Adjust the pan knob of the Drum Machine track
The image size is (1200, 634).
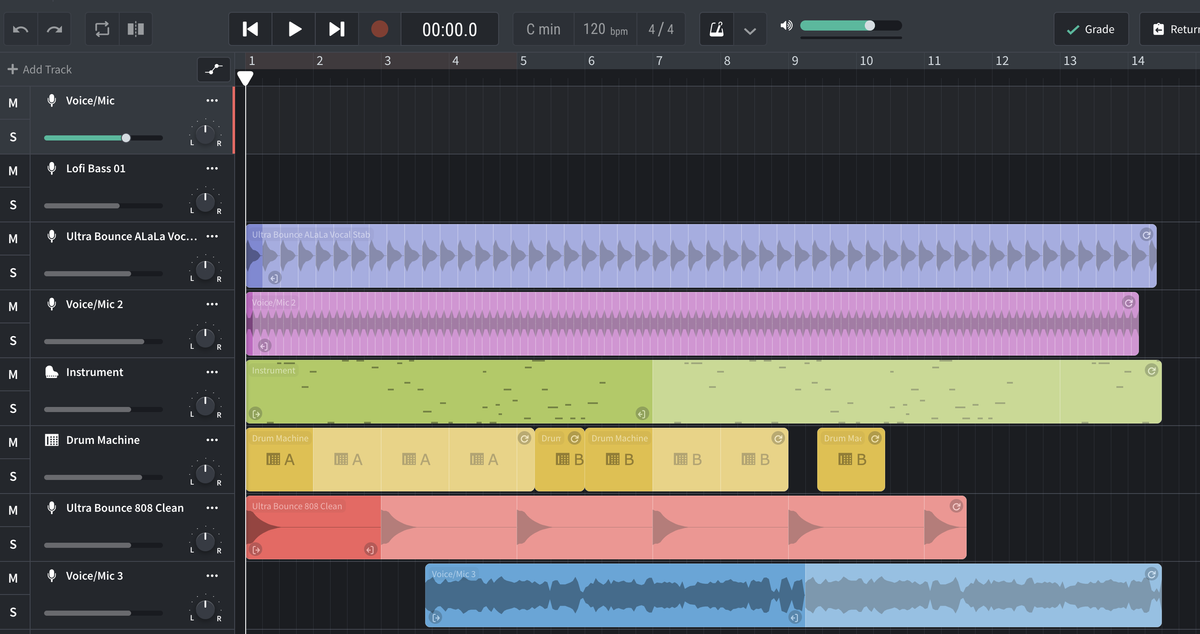[x=205, y=474]
